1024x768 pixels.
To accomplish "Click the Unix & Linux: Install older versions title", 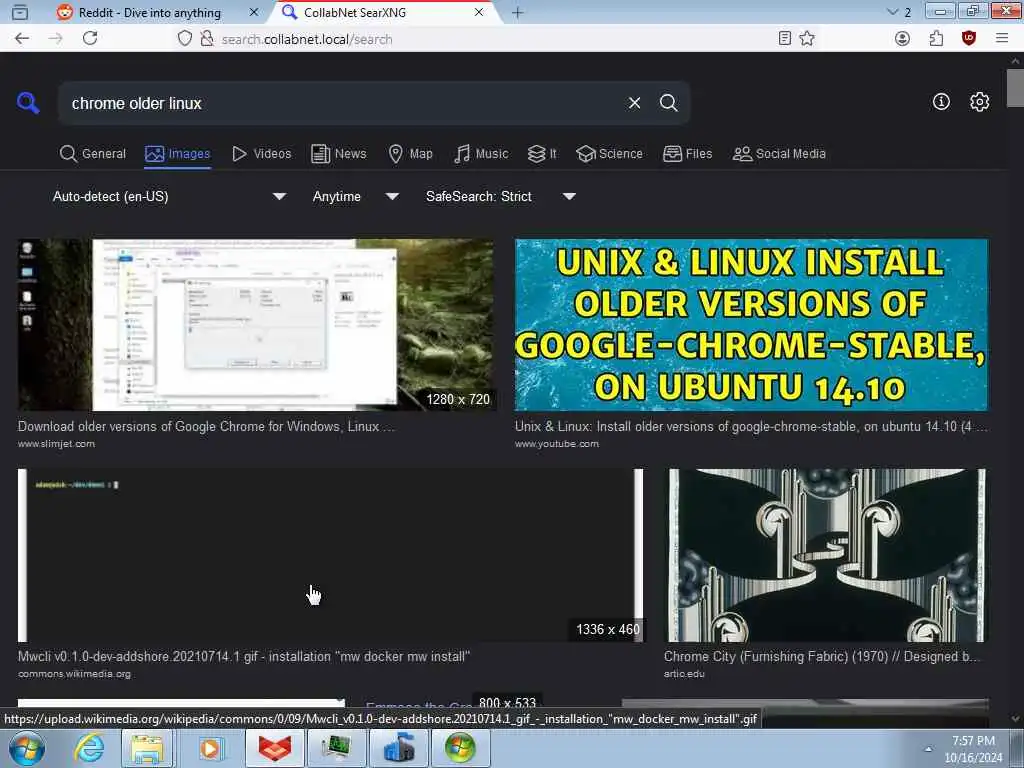I will (x=751, y=426).
